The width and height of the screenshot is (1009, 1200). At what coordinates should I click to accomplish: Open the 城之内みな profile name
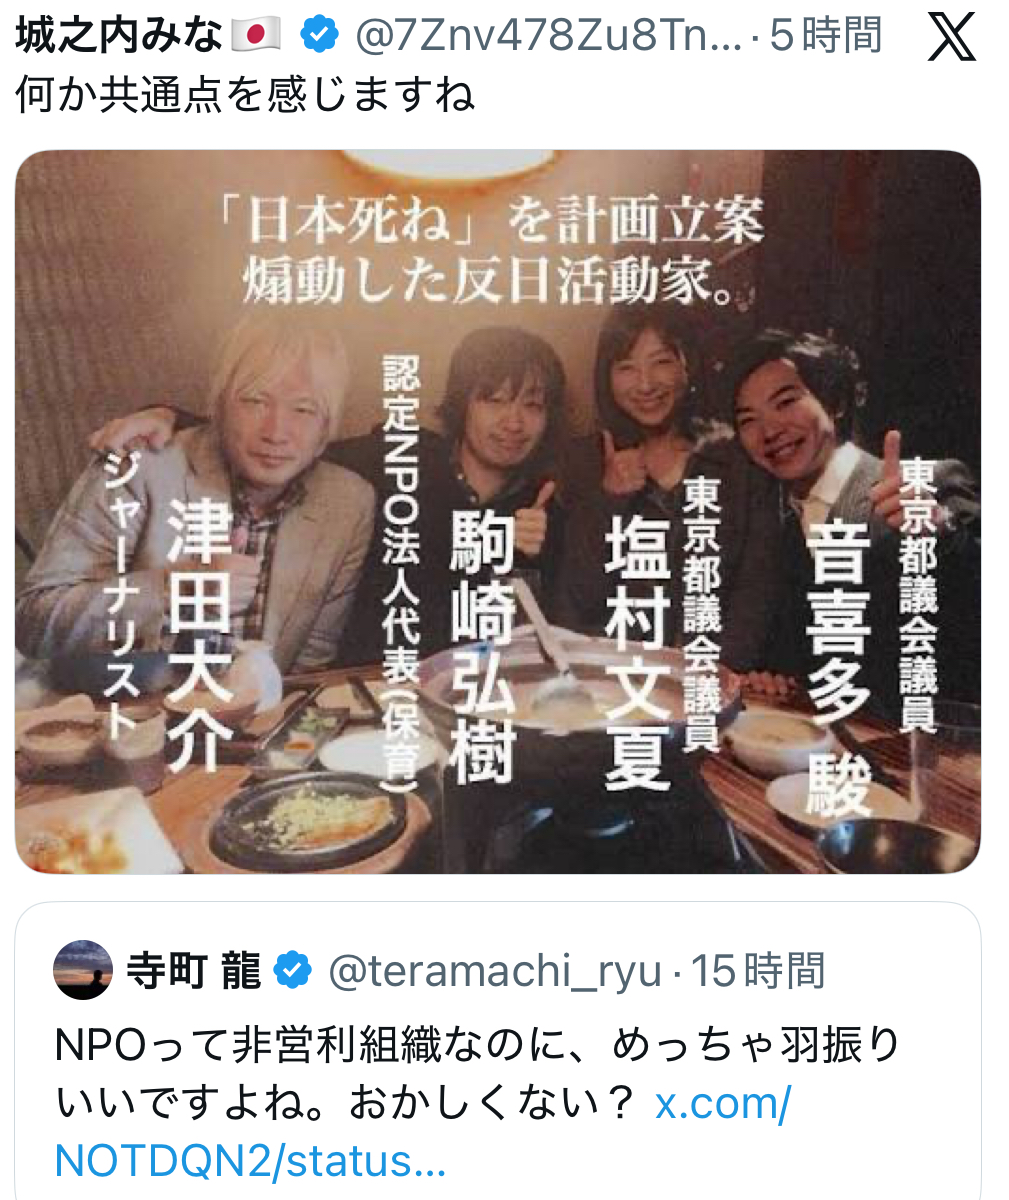[x=118, y=37]
